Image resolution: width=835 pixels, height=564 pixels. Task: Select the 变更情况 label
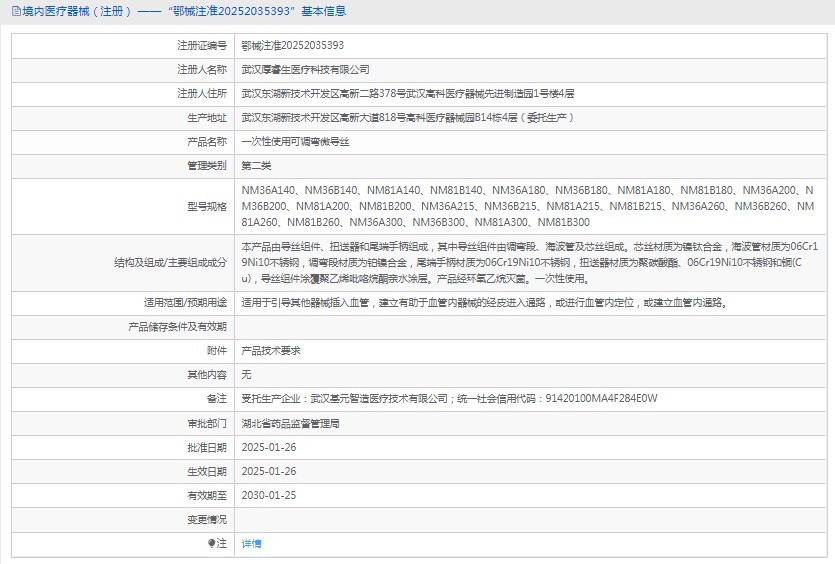(x=207, y=519)
